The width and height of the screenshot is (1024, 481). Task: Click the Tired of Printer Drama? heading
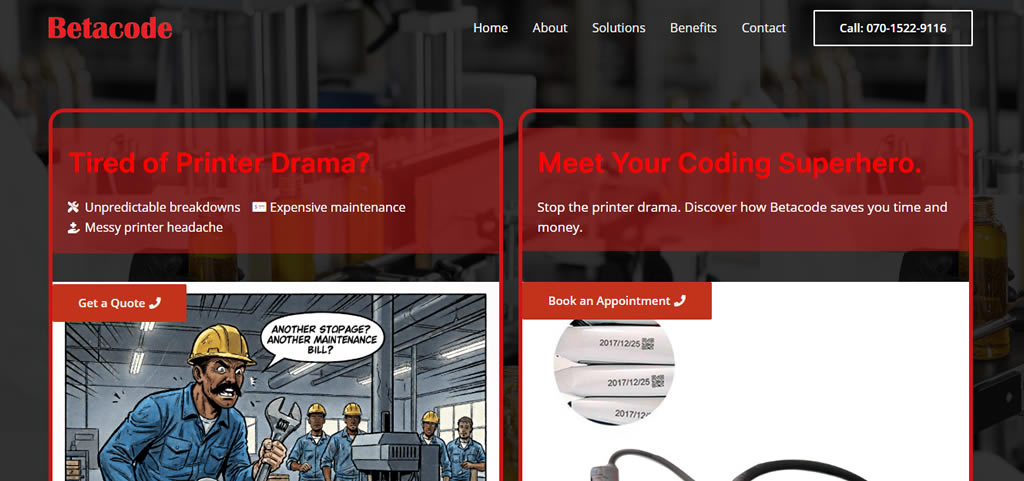click(219, 163)
